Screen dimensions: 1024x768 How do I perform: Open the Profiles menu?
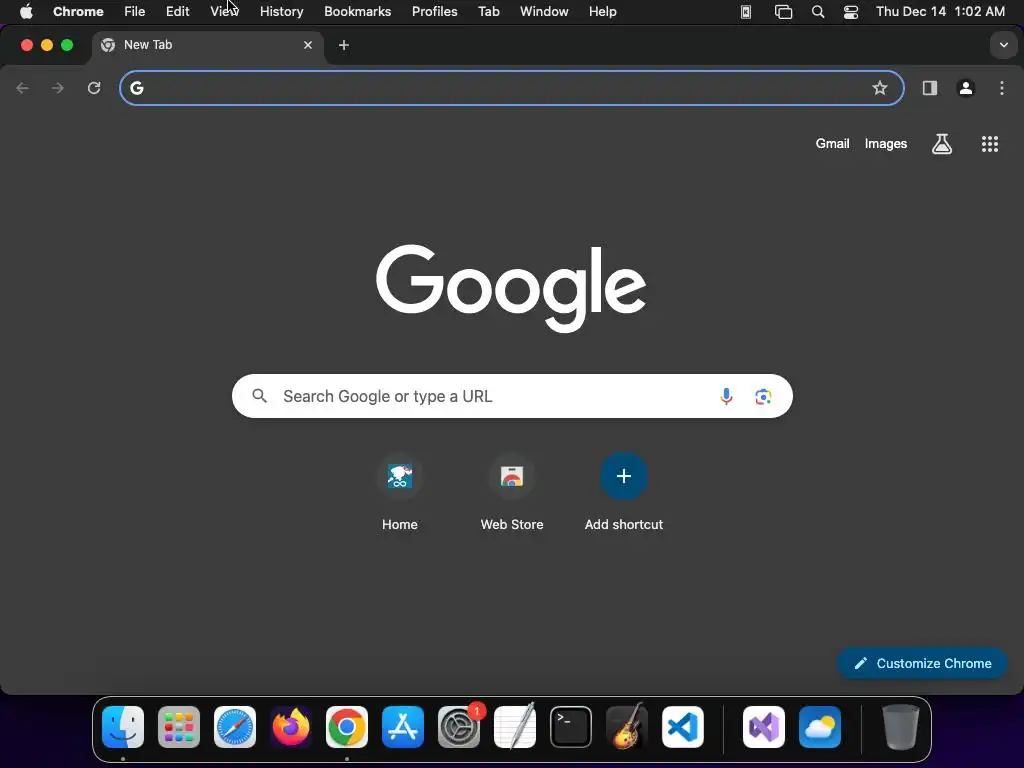pos(434,11)
